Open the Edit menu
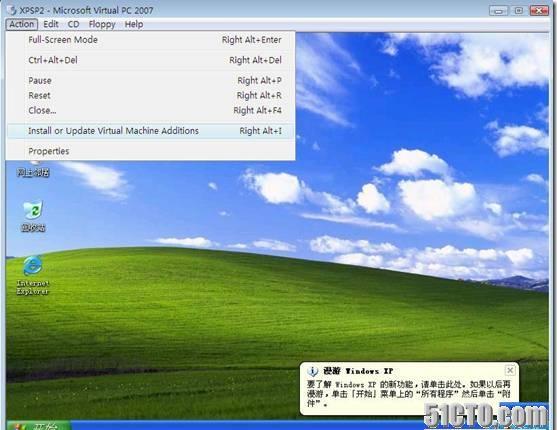The image size is (557, 430). [x=51, y=24]
